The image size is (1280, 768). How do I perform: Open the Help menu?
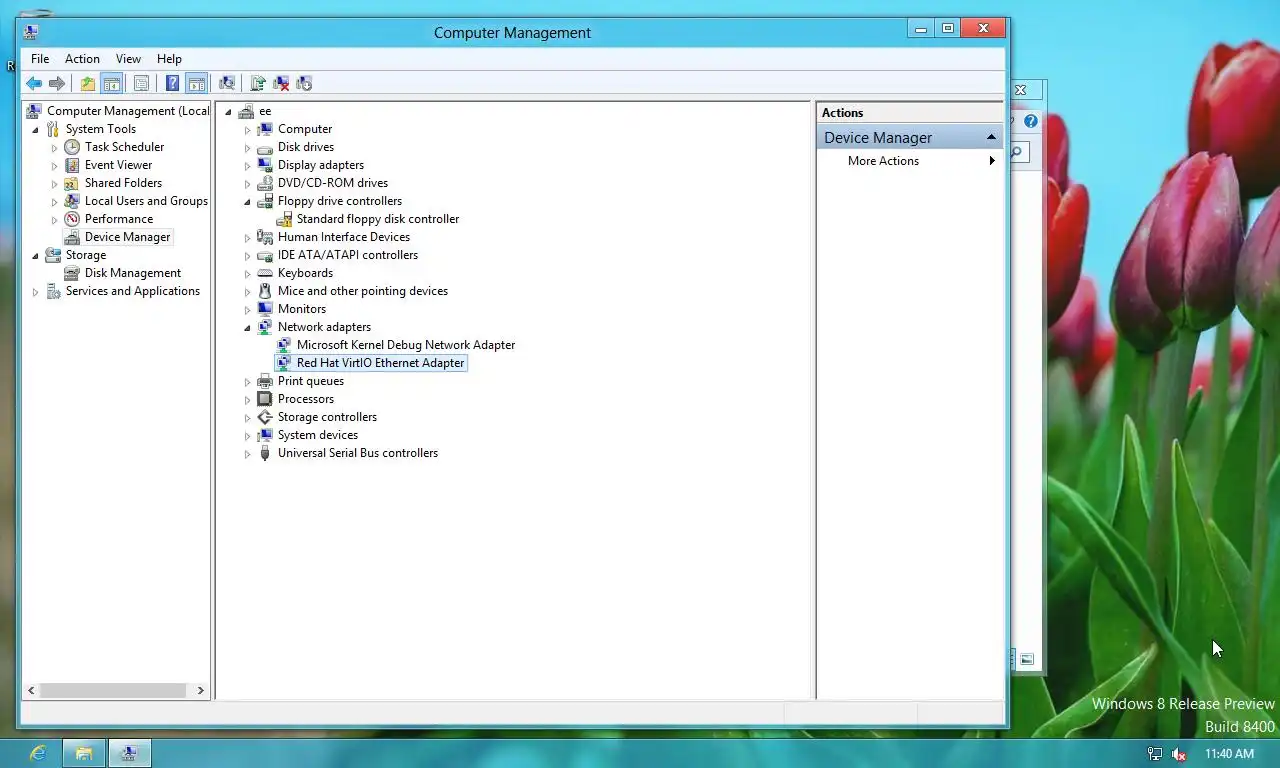tap(169, 59)
